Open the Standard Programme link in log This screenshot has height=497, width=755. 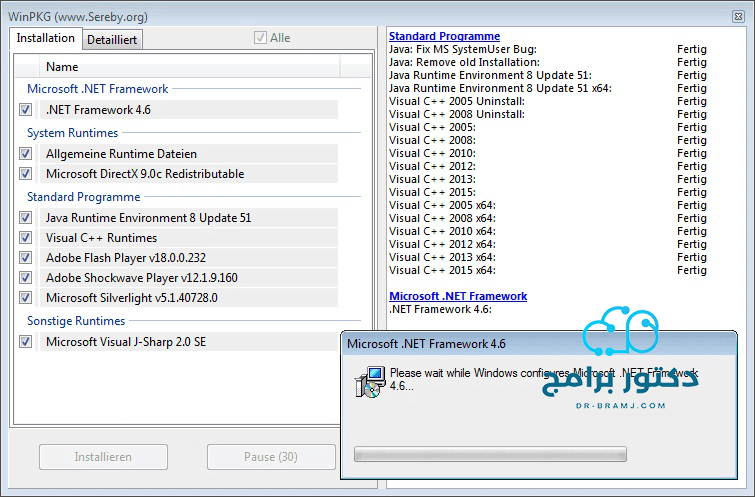tap(444, 36)
